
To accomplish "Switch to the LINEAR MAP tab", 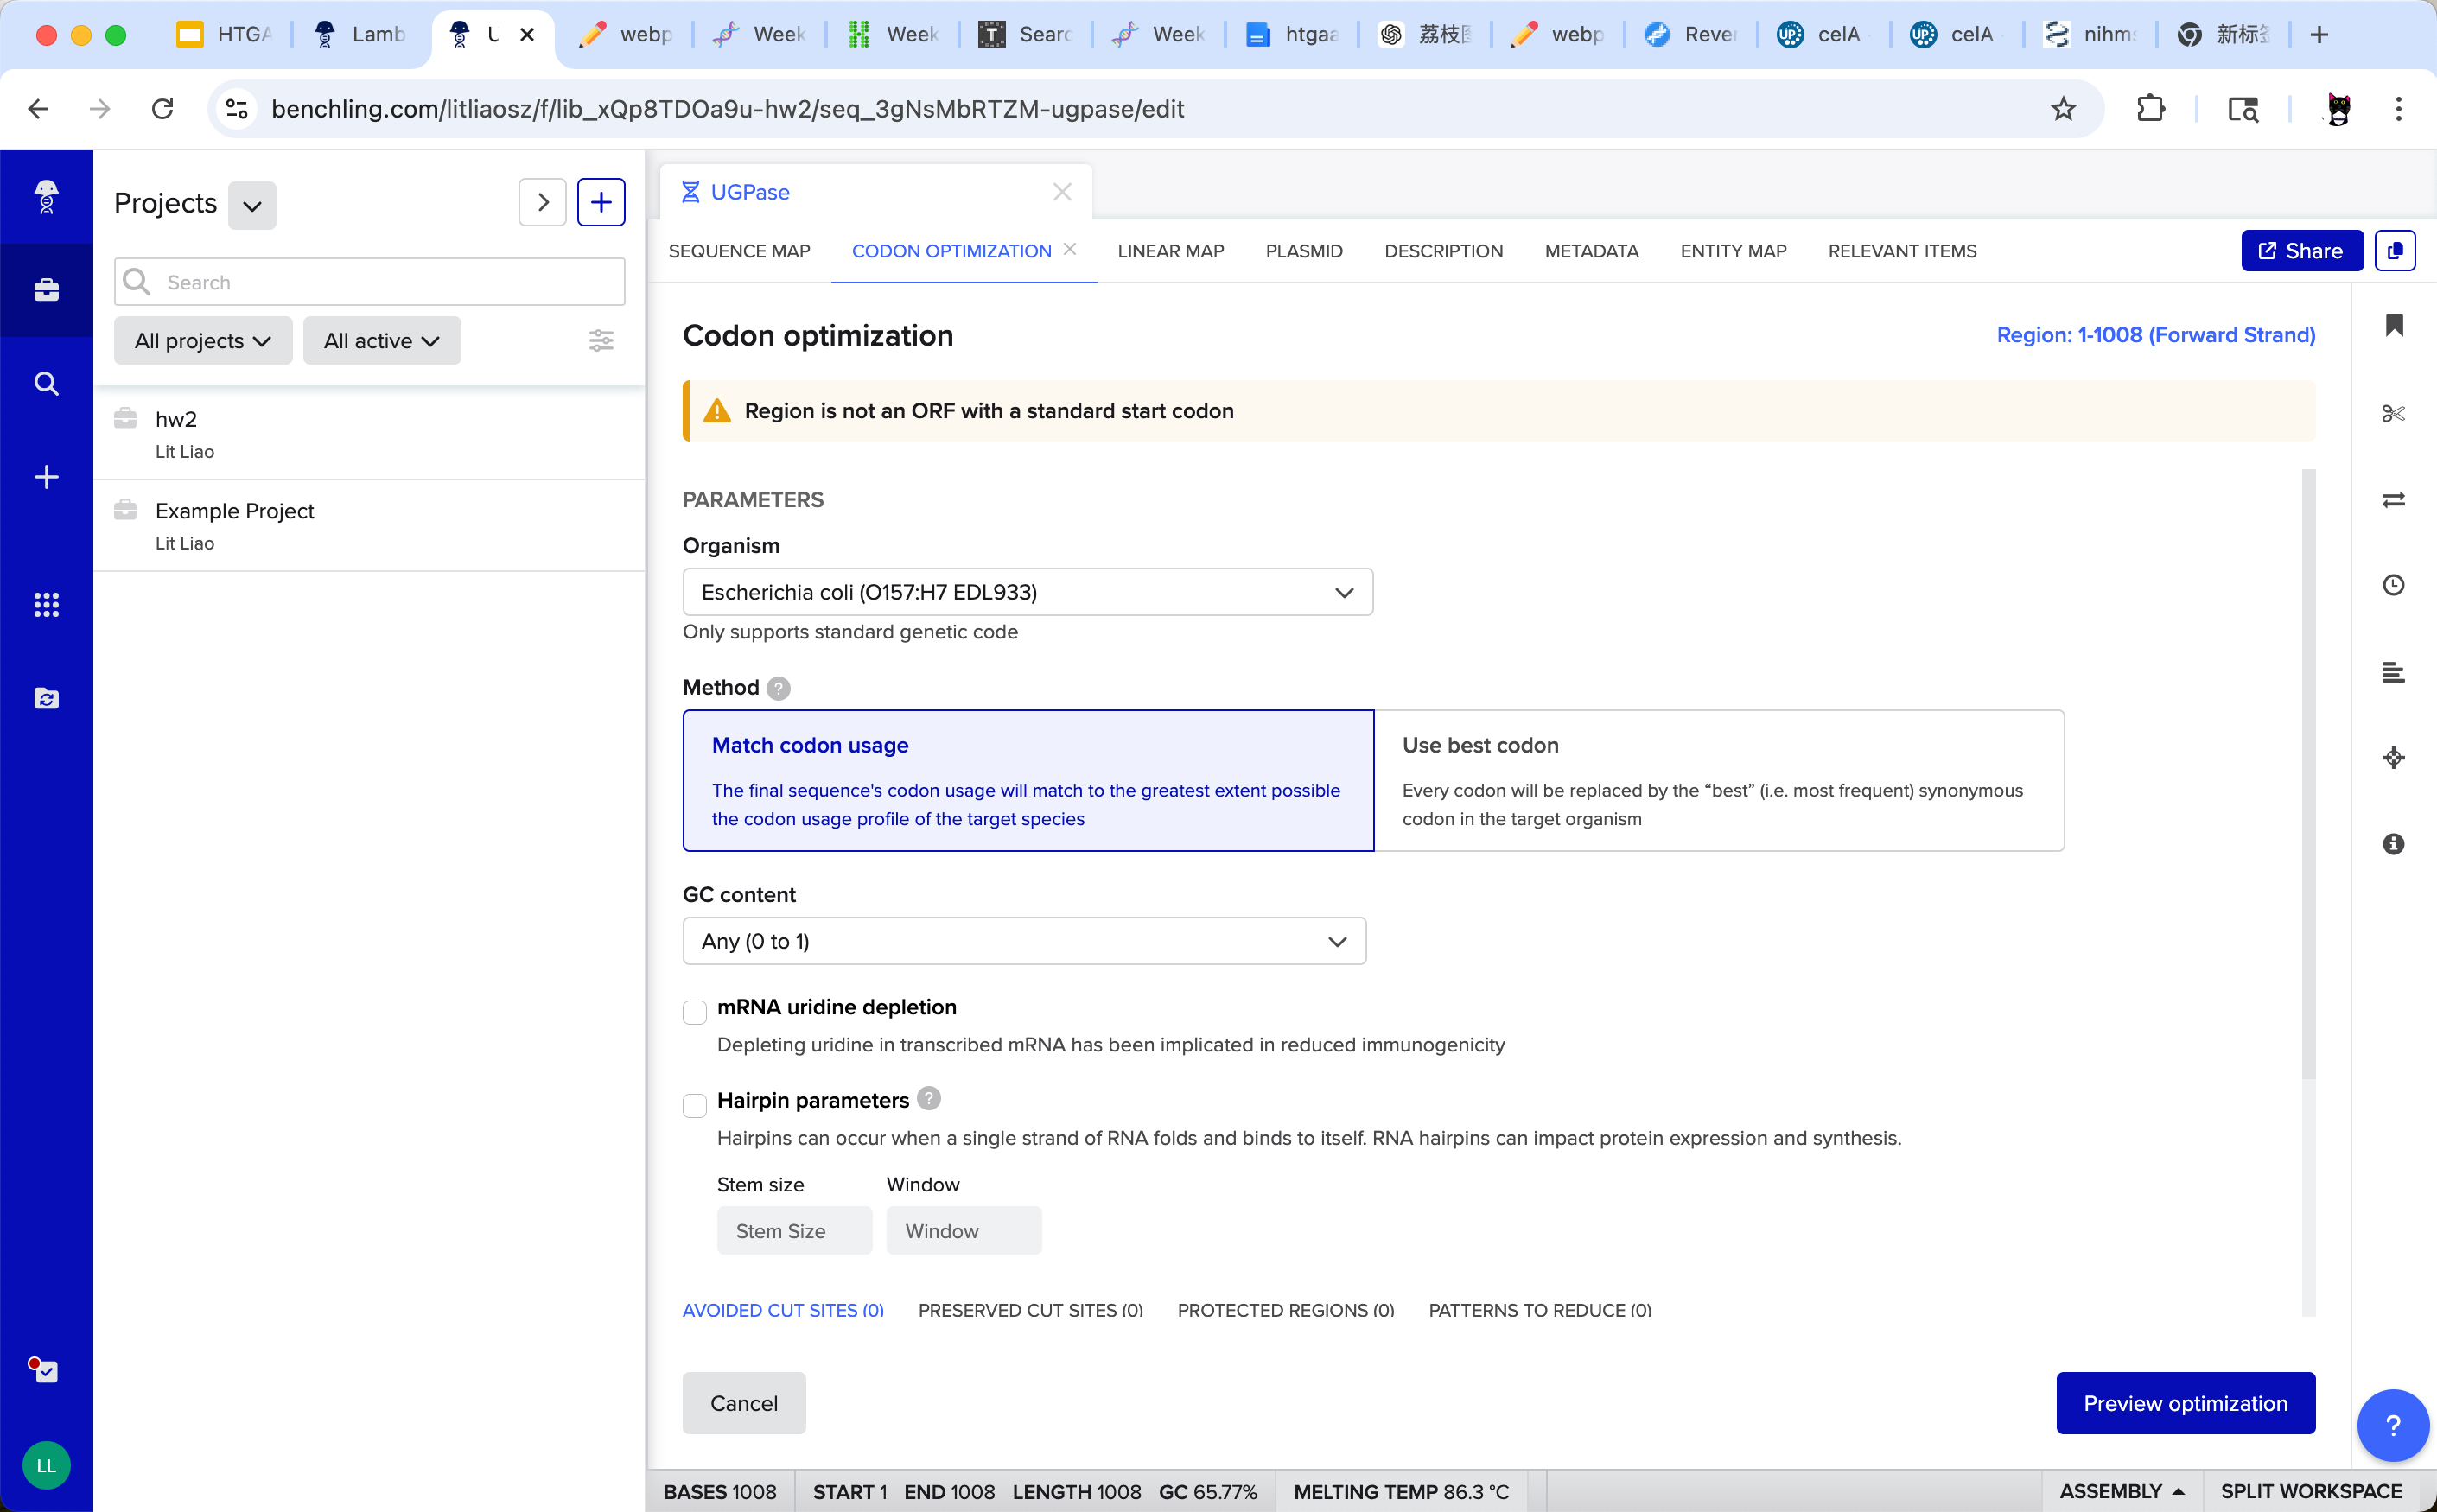I will point(1170,251).
